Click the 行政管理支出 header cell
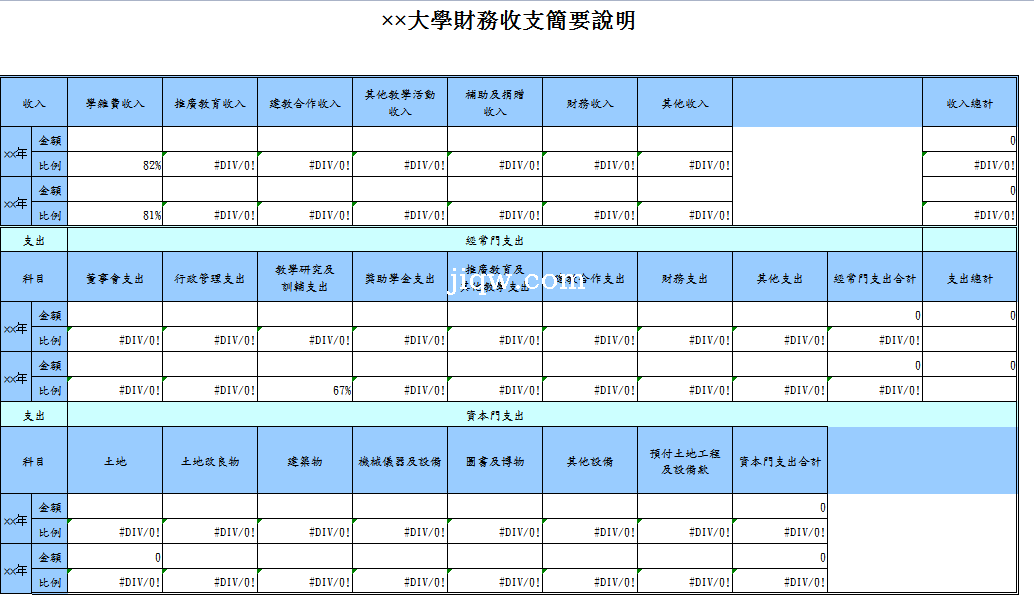The width and height of the screenshot is (1034, 615). (210, 279)
